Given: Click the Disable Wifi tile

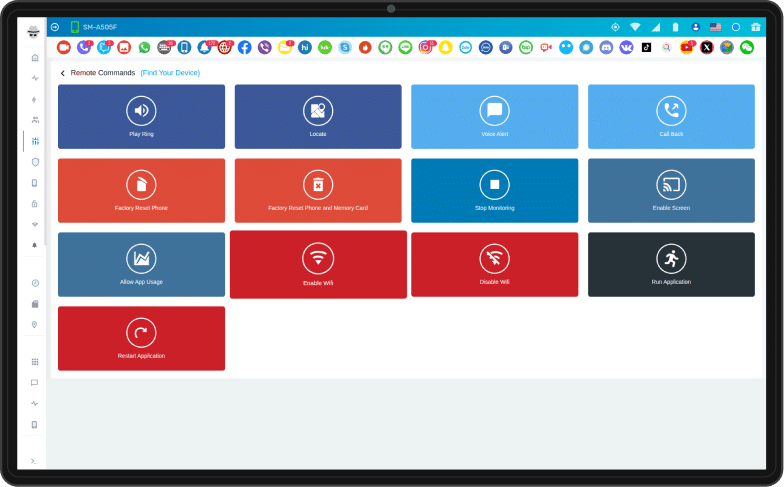Looking at the screenshot, I should [x=494, y=264].
